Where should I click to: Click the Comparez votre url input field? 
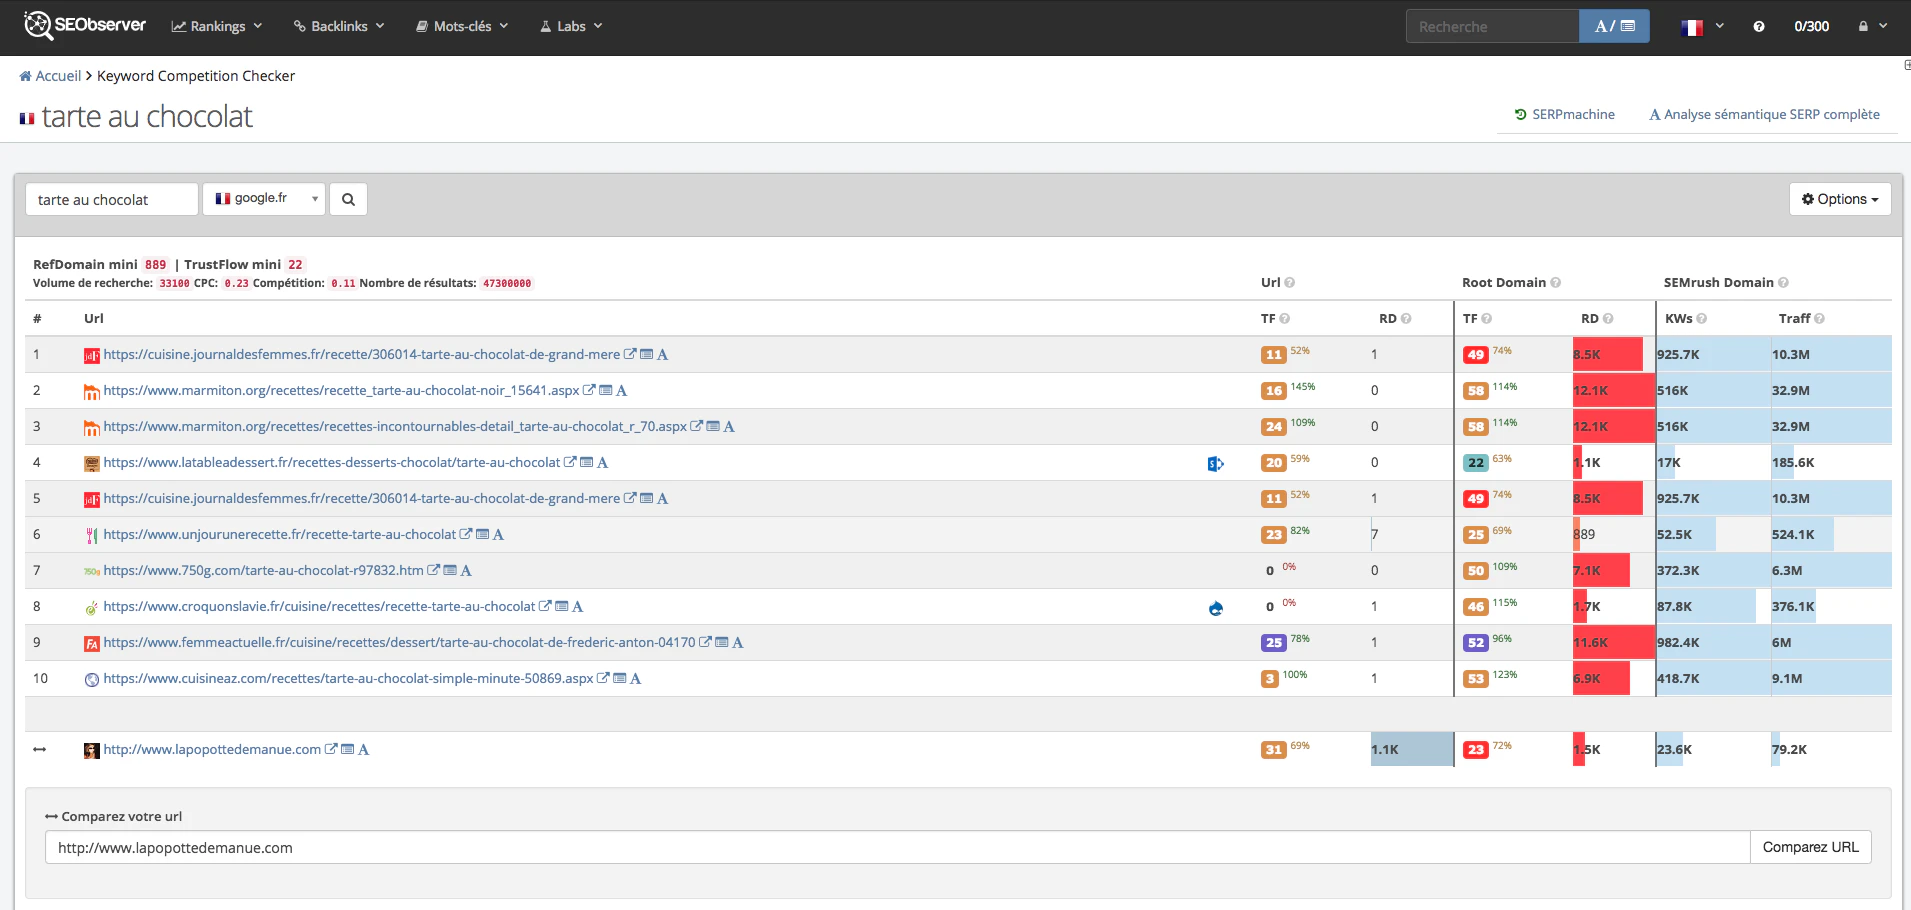(897, 847)
